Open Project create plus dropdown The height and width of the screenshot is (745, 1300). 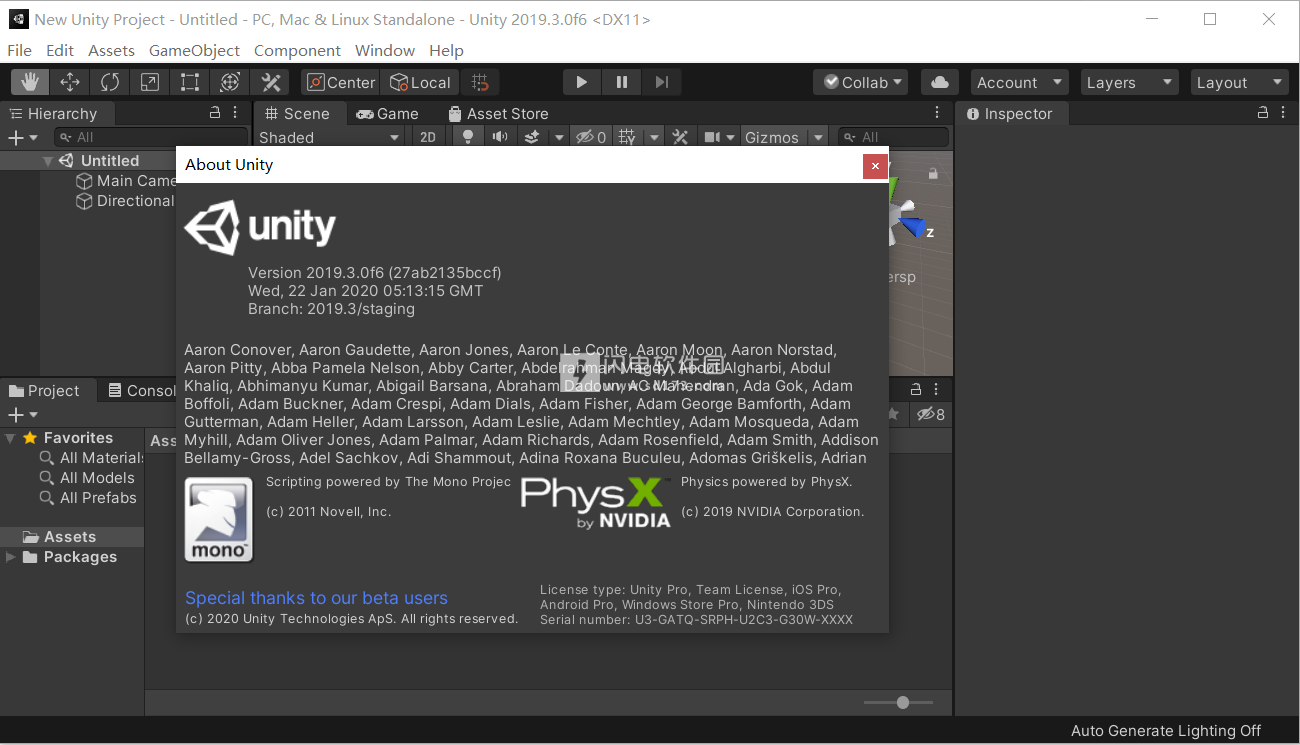(x=22, y=414)
